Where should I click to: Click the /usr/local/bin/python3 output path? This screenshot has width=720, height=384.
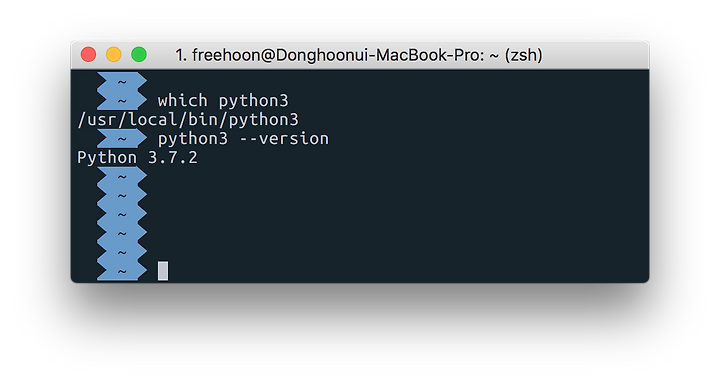coord(188,120)
